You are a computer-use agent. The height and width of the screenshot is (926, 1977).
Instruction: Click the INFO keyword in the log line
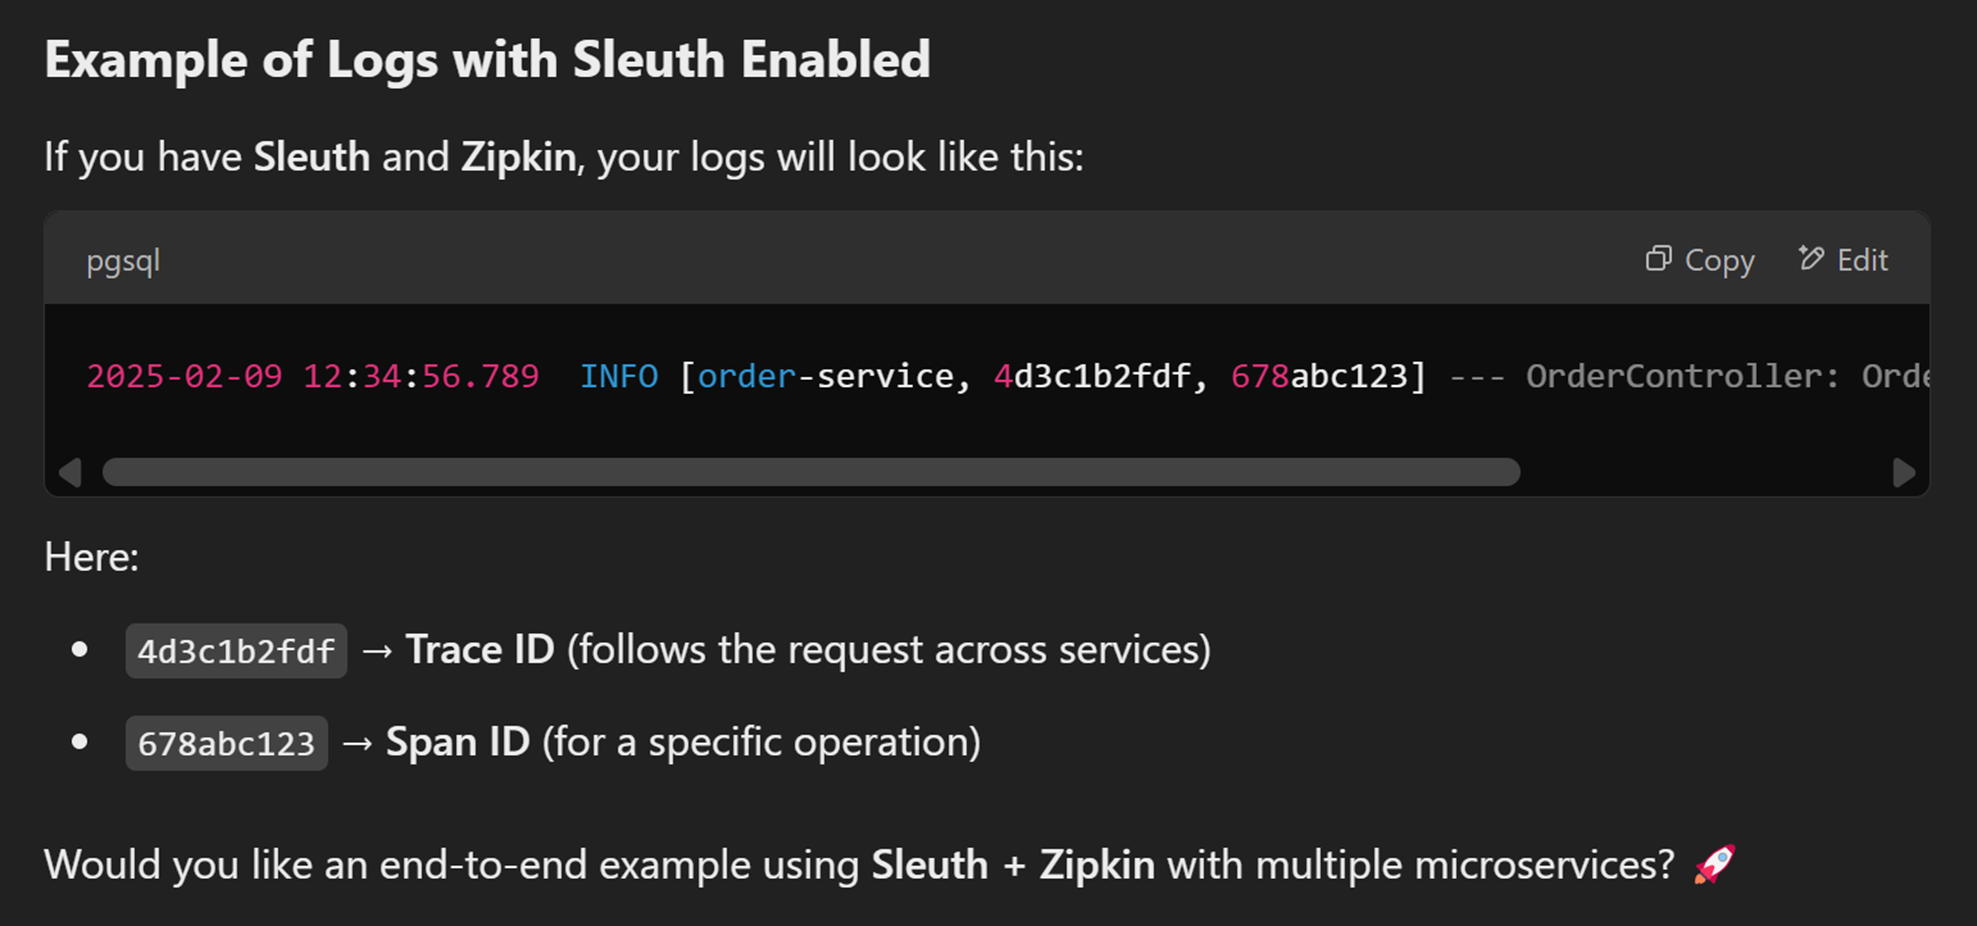(619, 376)
